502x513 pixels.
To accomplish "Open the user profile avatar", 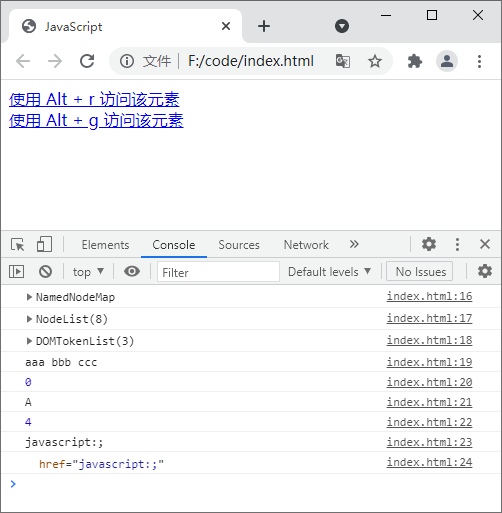I will pos(447,61).
